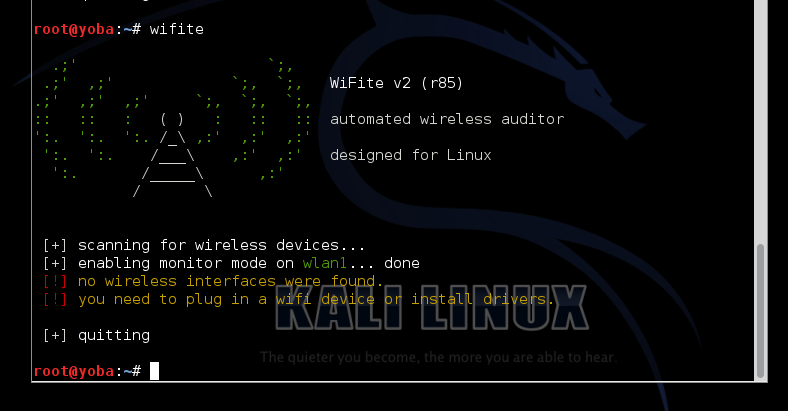Click the 'The quieter you become' wallpaper slogan
Viewport: 788px width, 411px height.
[438, 357]
